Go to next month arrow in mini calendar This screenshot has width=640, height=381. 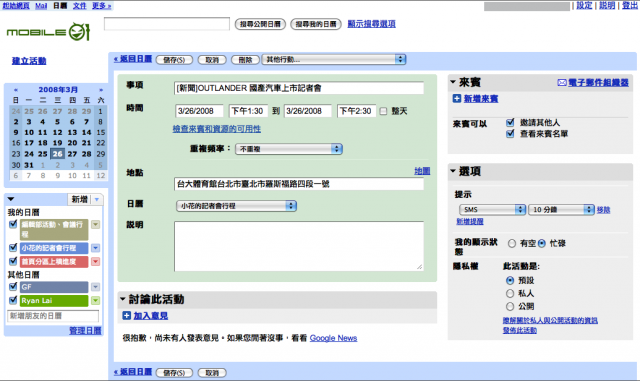pyautogui.click(x=101, y=90)
